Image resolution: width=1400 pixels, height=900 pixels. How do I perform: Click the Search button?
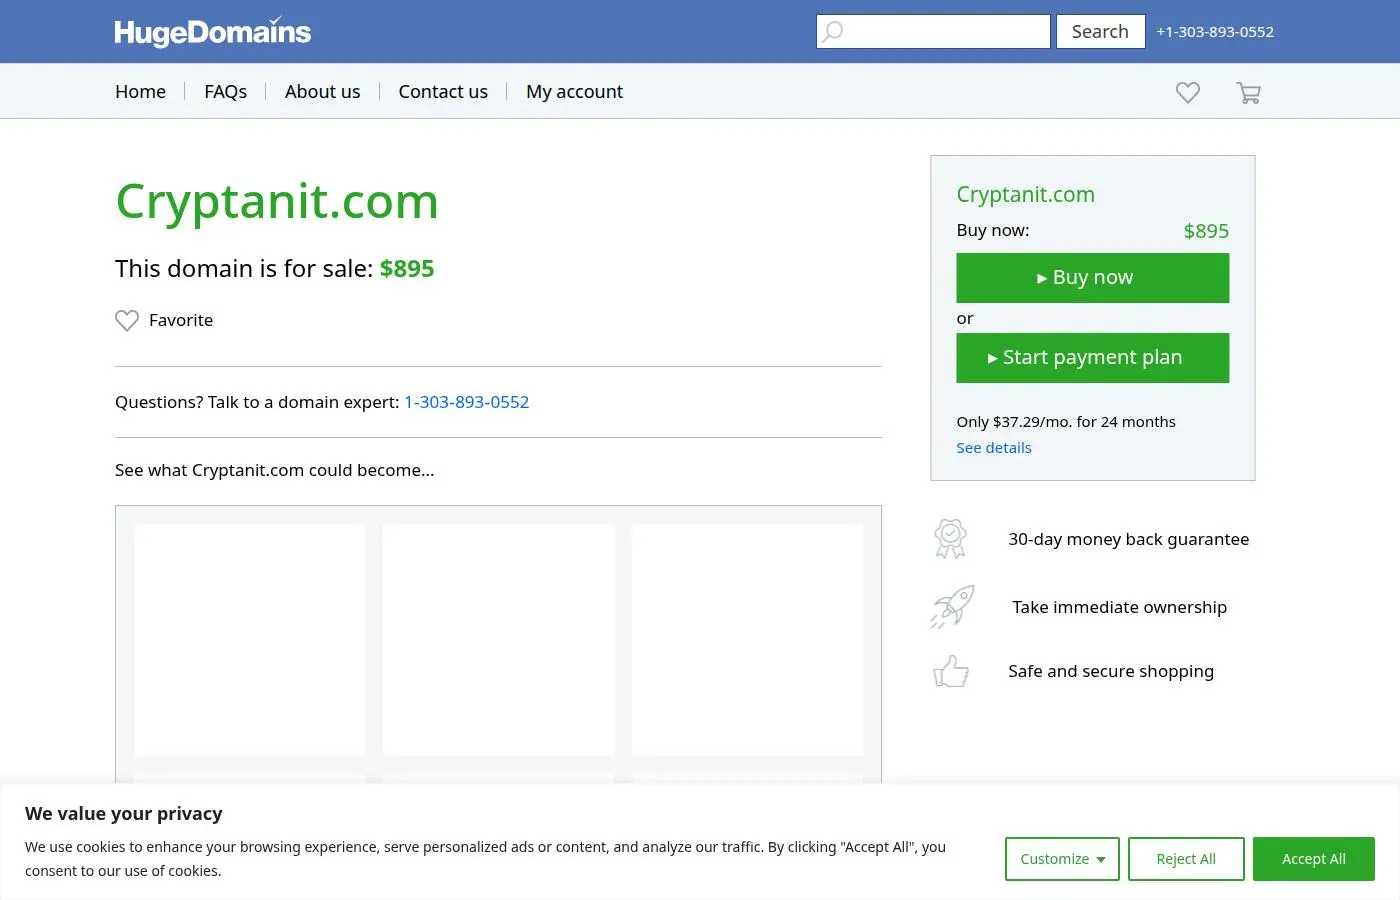coord(1100,32)
